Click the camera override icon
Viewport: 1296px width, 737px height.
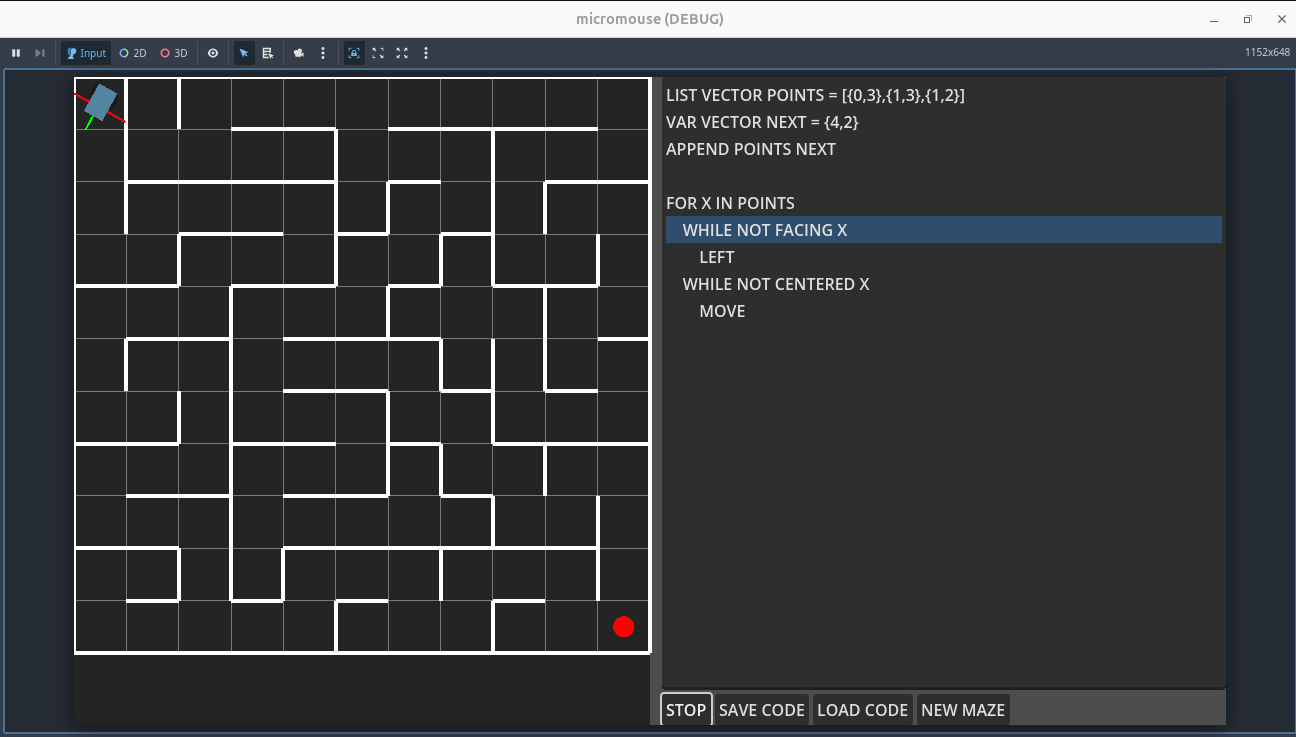tap(299, 53)
